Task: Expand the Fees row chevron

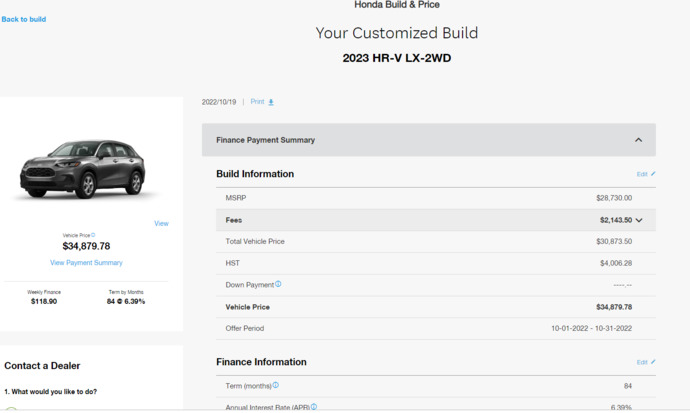Action: [639, 220]
